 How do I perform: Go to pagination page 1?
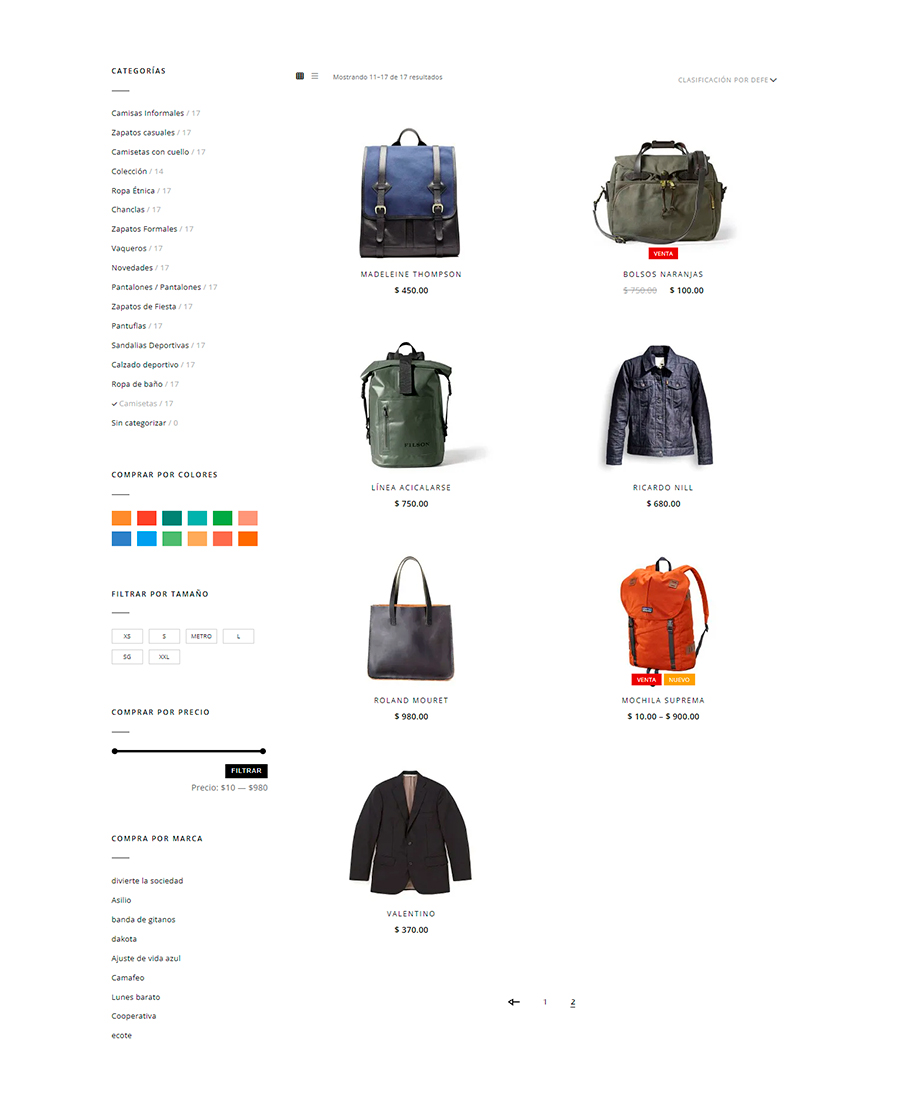545,1002
